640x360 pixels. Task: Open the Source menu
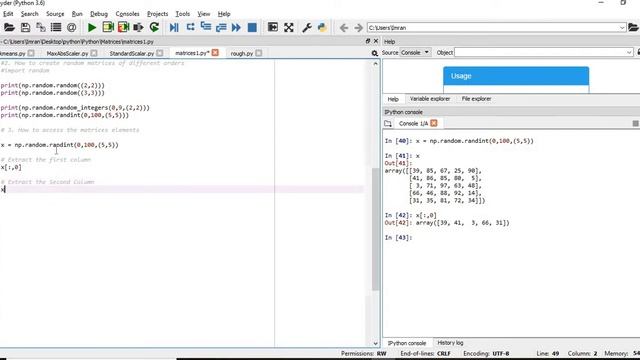pyautogui.click(x=55, y=14)
